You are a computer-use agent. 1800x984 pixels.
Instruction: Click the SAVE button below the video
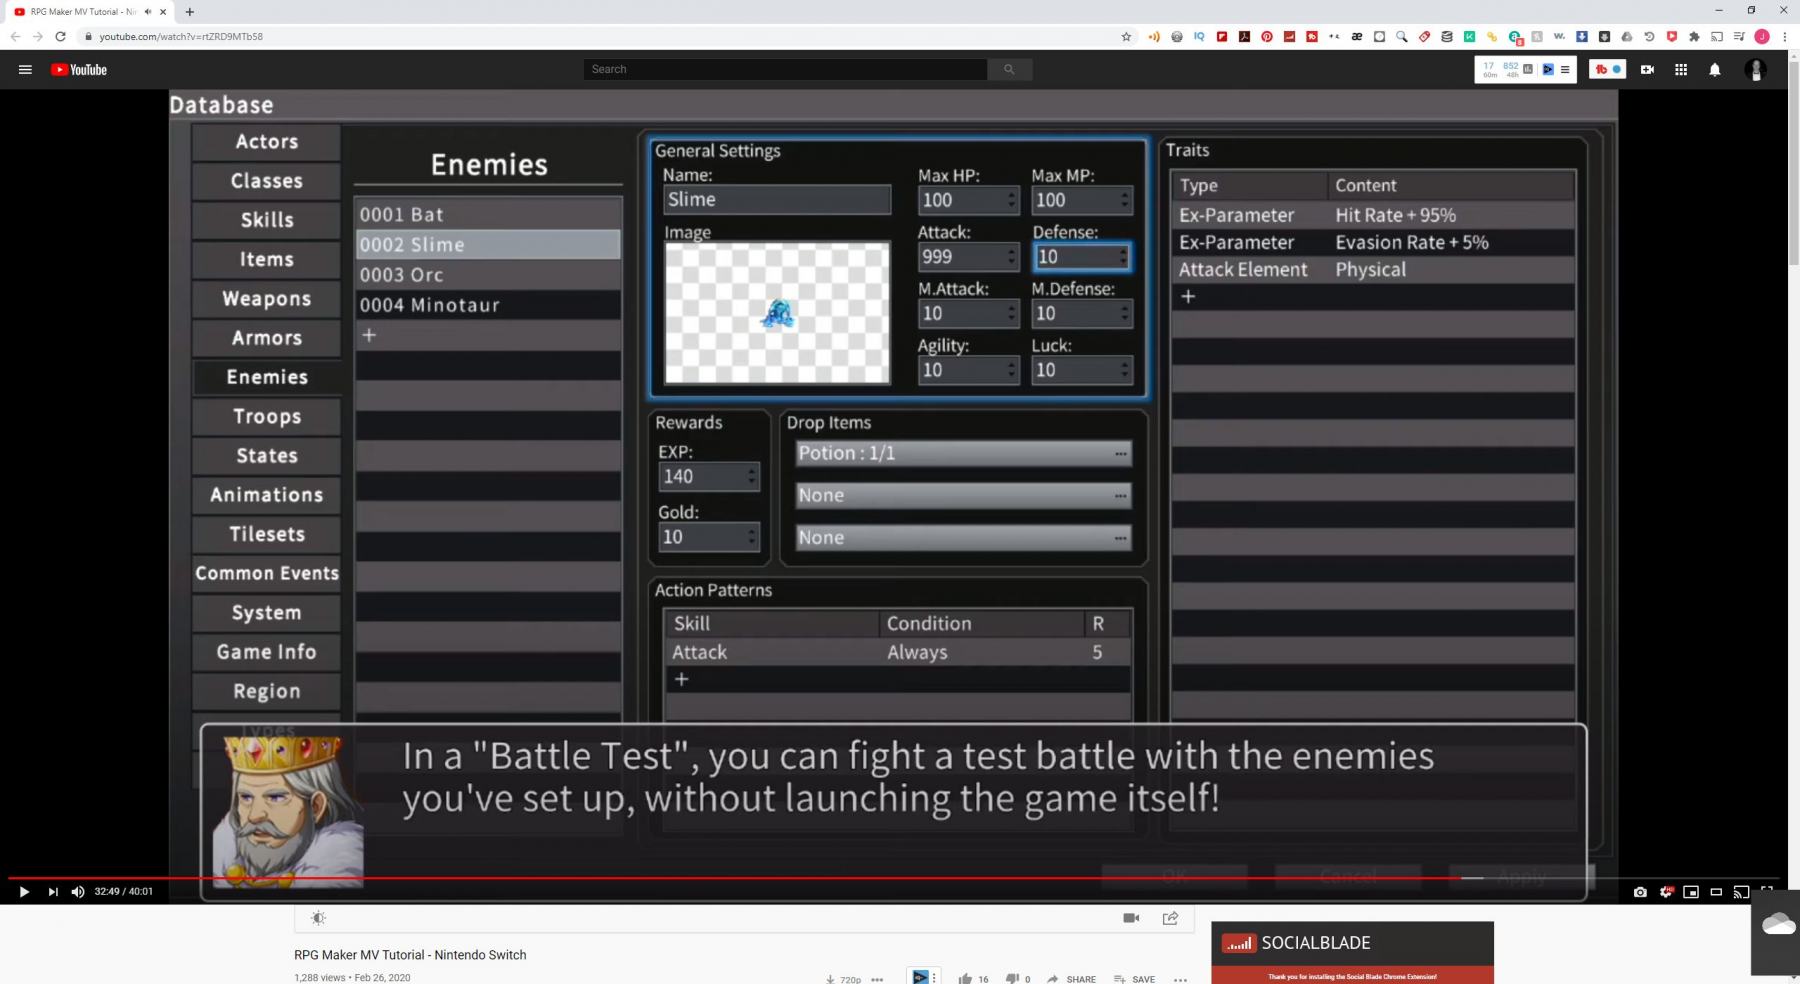pyautogui.click(x=1135, y=979)
